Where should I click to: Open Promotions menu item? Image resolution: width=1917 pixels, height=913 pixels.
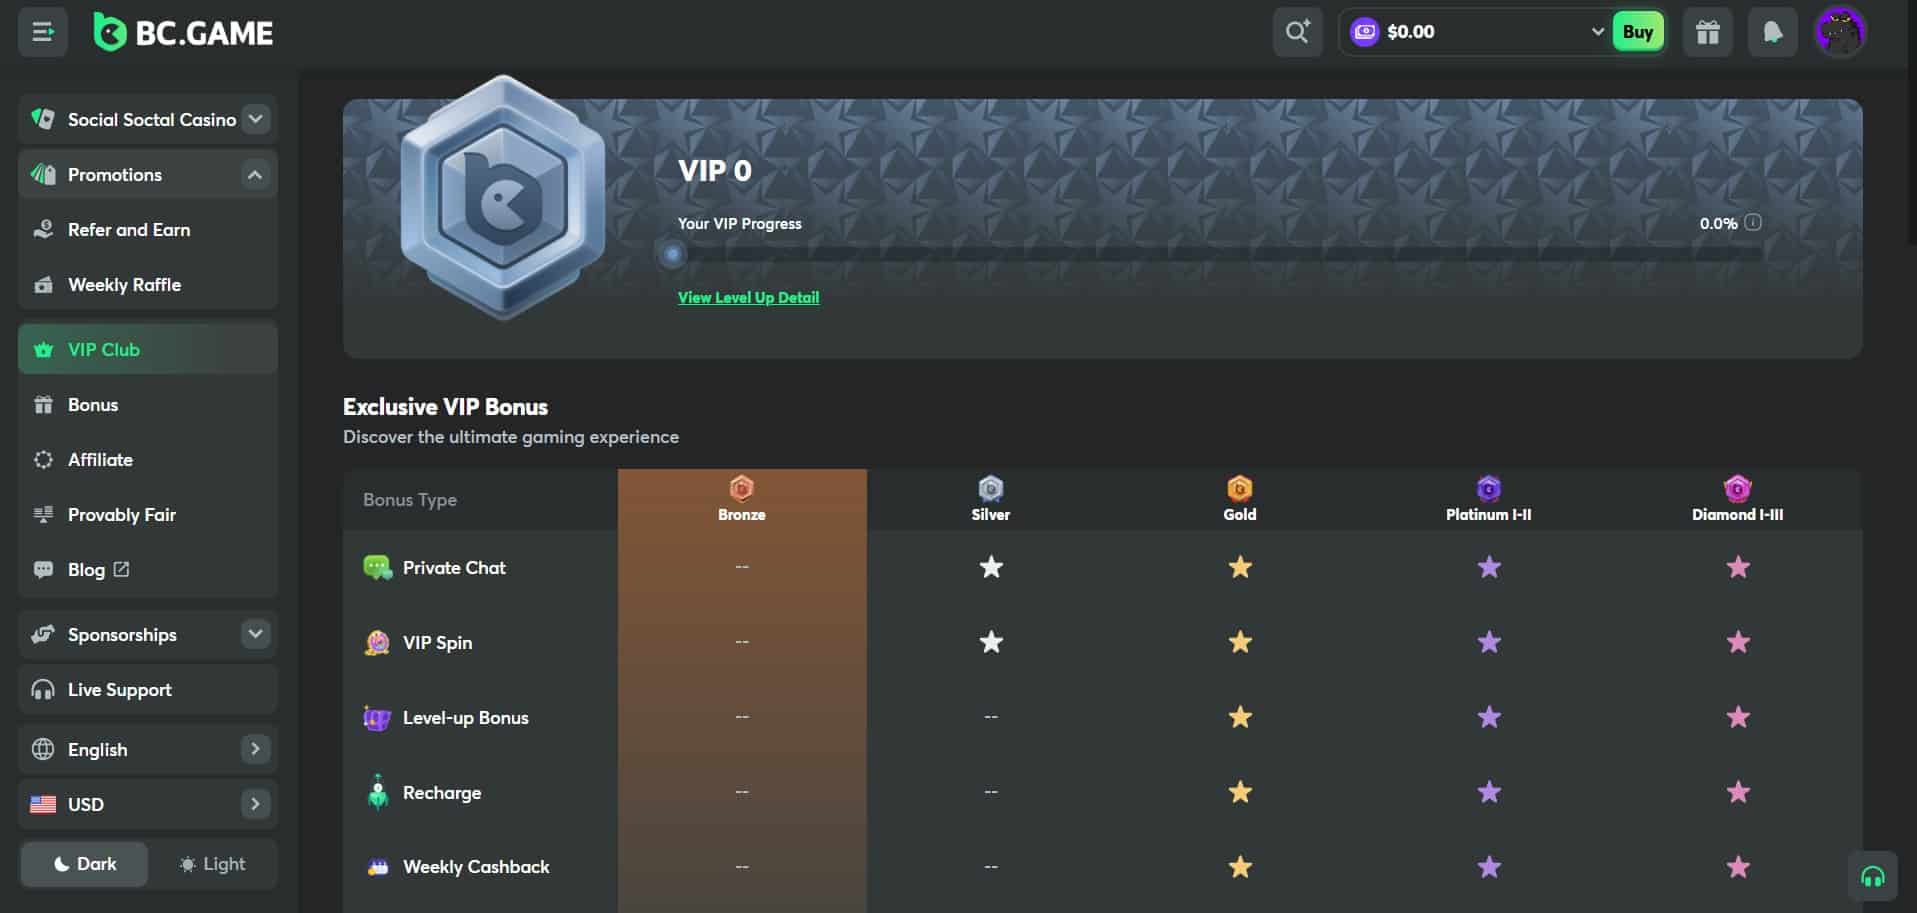point(148,175)
